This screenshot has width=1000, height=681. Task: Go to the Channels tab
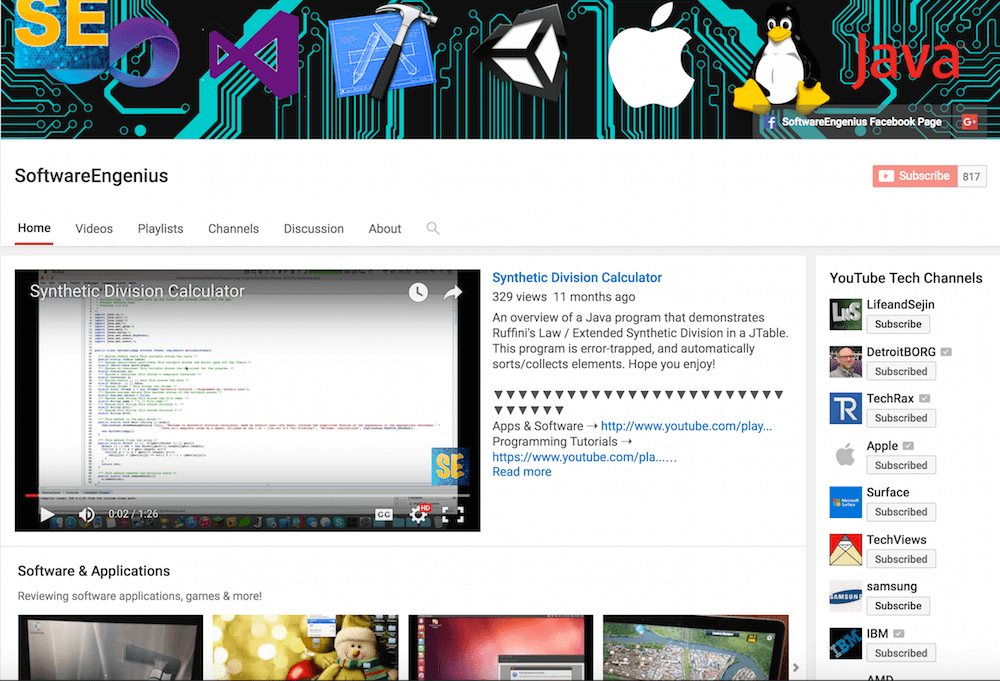233,229
